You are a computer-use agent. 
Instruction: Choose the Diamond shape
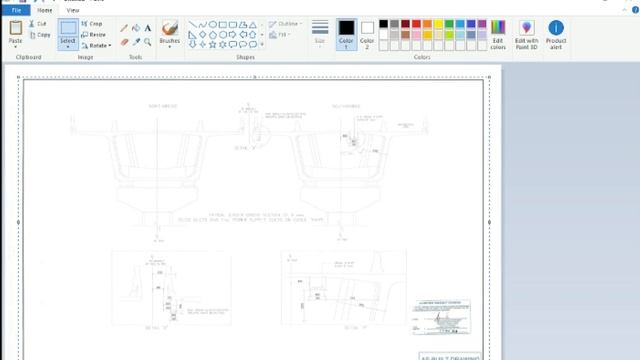202,35
